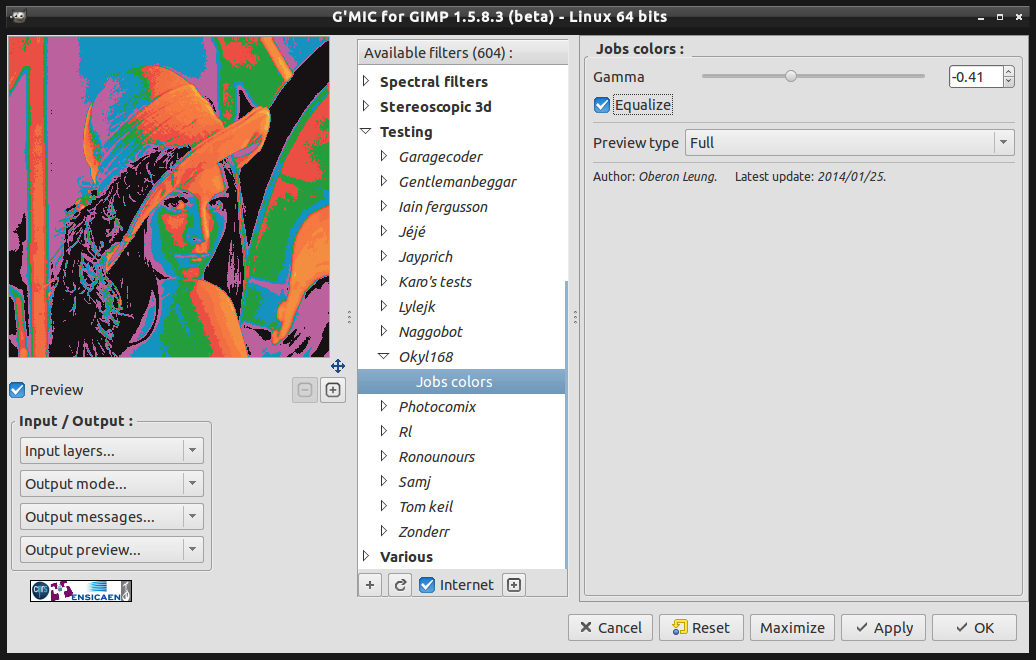1036x660 pixels.
Task: Expand the Lylejk folder
Action: click(x=384, y=306)
